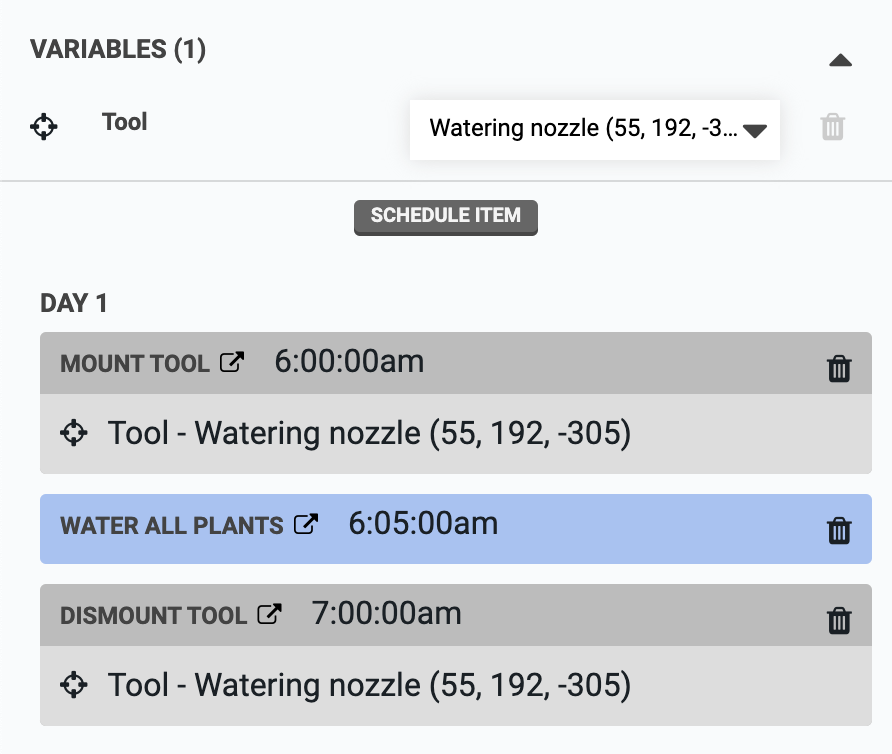The image size is (892, 754).
Task: Click the MOUNT TOOL header label
Action: (x=135, y=363)
